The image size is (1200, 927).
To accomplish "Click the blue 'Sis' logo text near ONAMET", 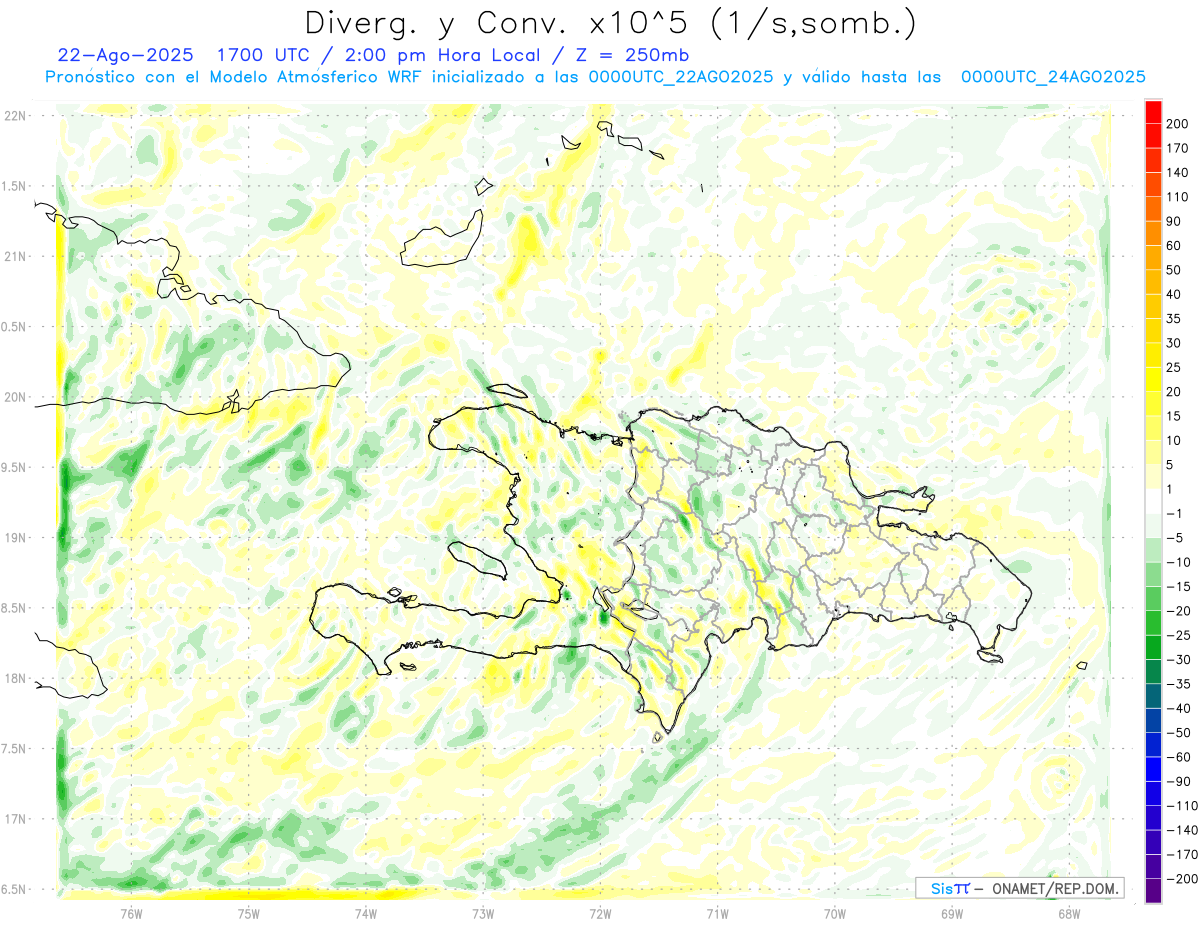I will pos(941,888).
